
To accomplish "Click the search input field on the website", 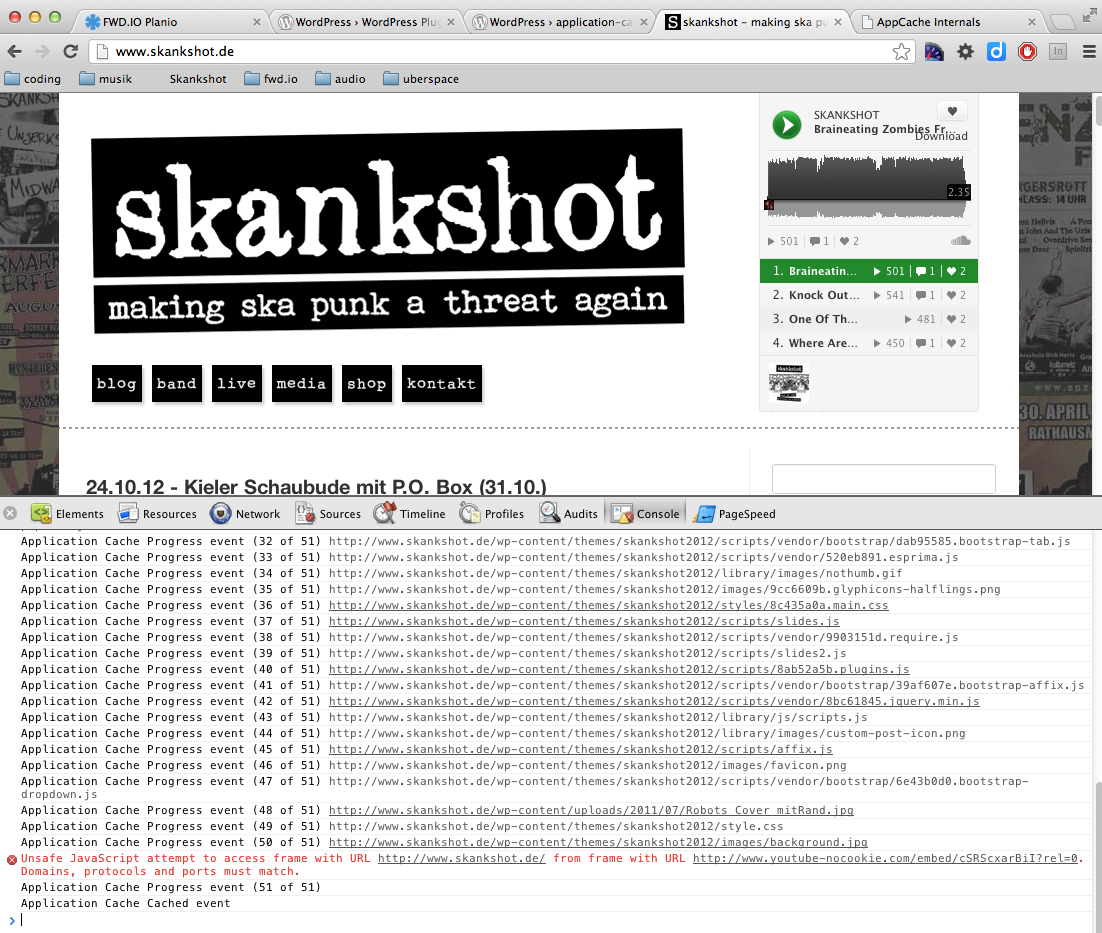I will pos(883,479).
